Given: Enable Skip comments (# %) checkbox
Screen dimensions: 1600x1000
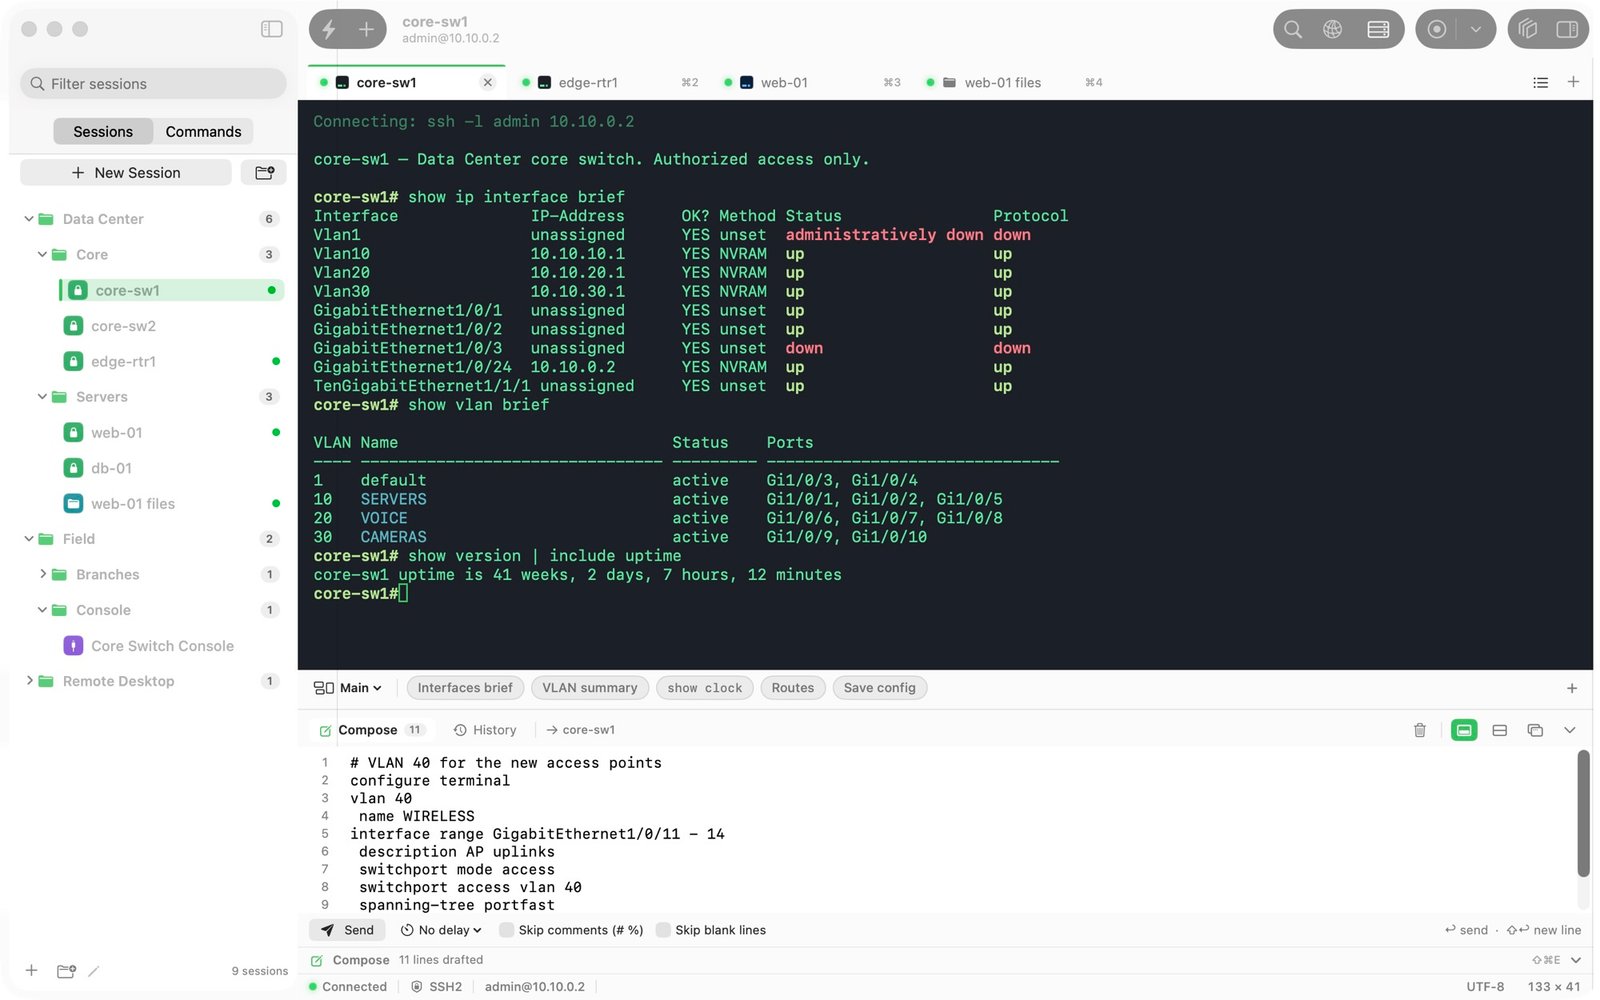Looking at the screenshot, I should tap(506, 930).
